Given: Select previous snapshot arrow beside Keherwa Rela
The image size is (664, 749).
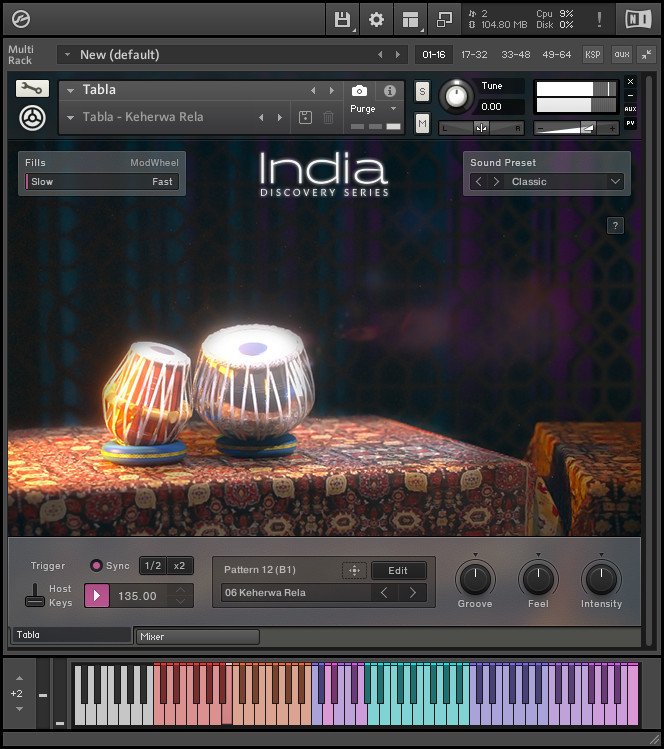Looking at the screenshot, I should (x=261, y=117).
